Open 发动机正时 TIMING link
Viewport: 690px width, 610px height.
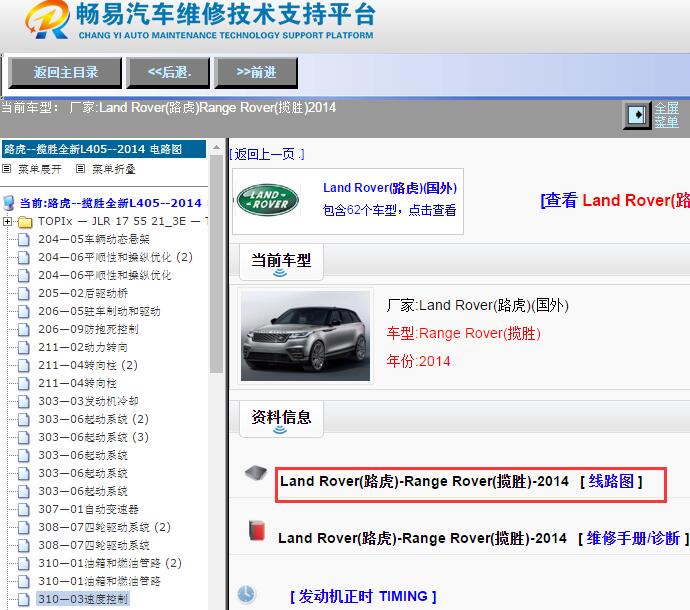tap(363, 596)
